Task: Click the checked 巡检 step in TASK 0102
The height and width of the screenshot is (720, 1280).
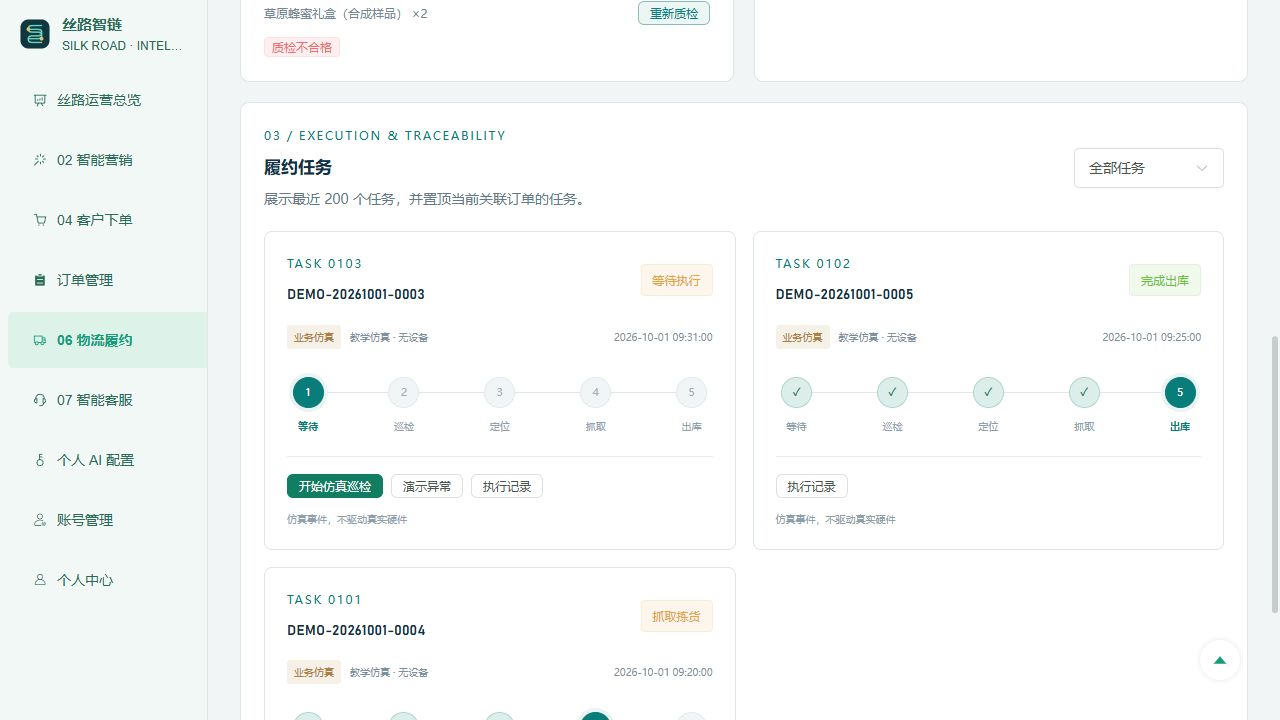Action: [x=892, y=392]
